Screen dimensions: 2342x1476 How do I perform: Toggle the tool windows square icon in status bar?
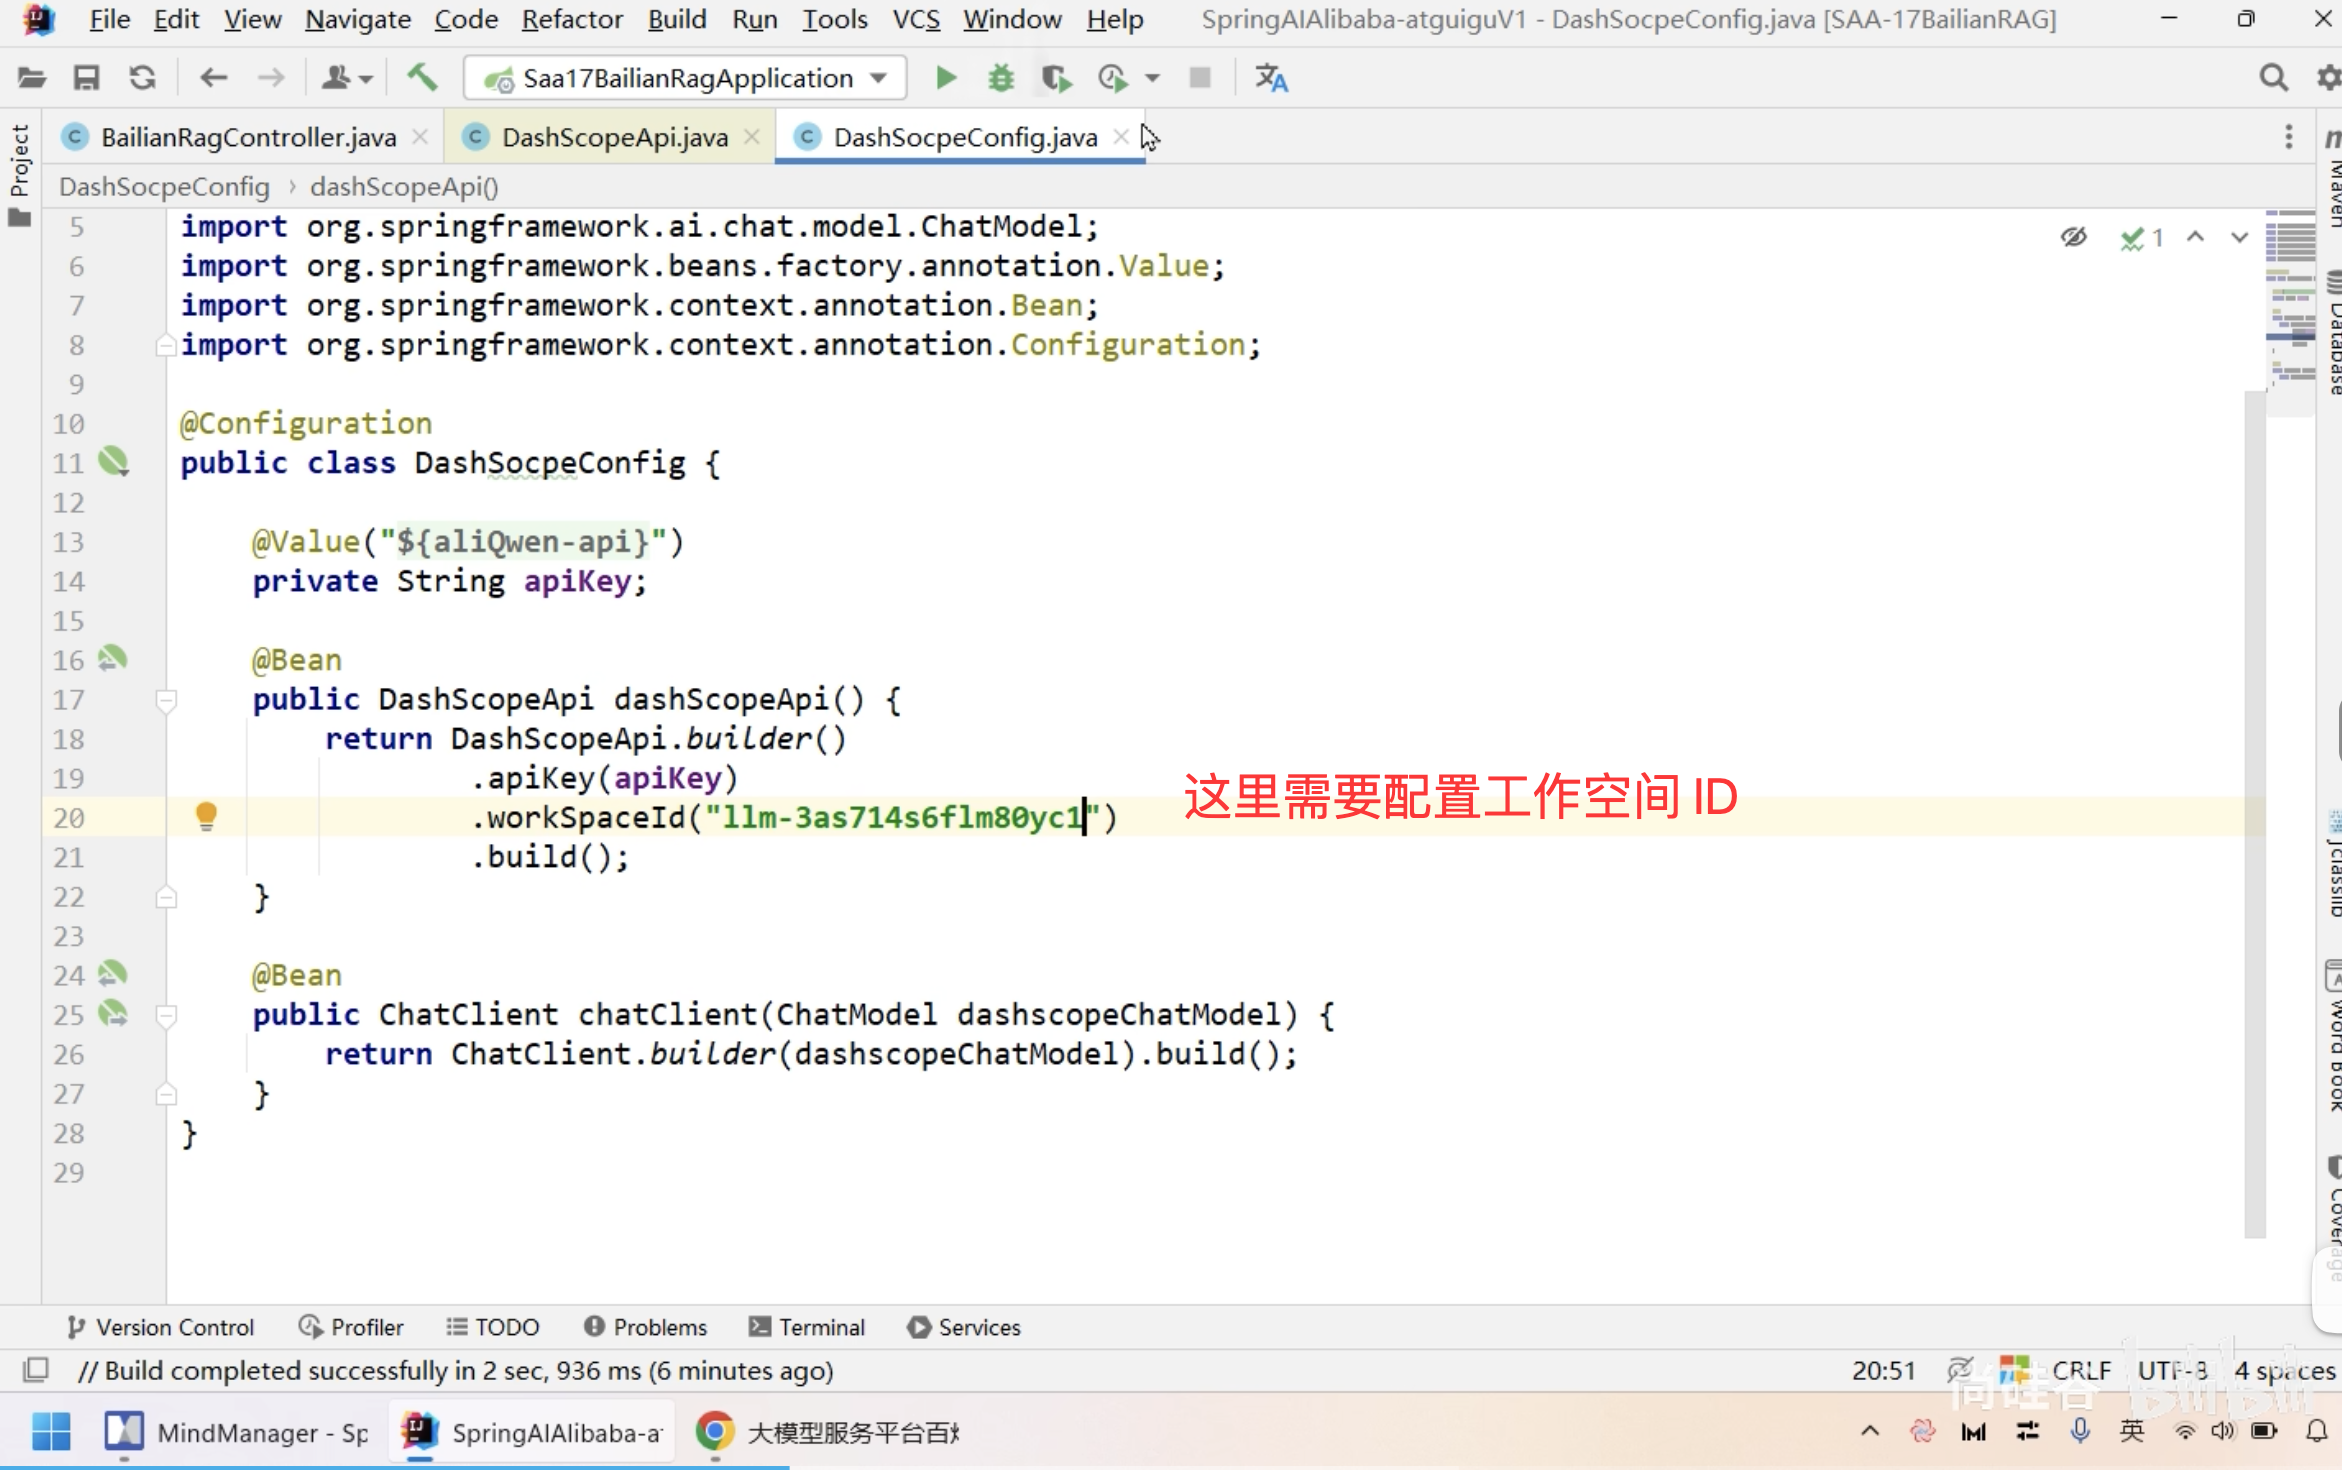(x=36, y=1369)
